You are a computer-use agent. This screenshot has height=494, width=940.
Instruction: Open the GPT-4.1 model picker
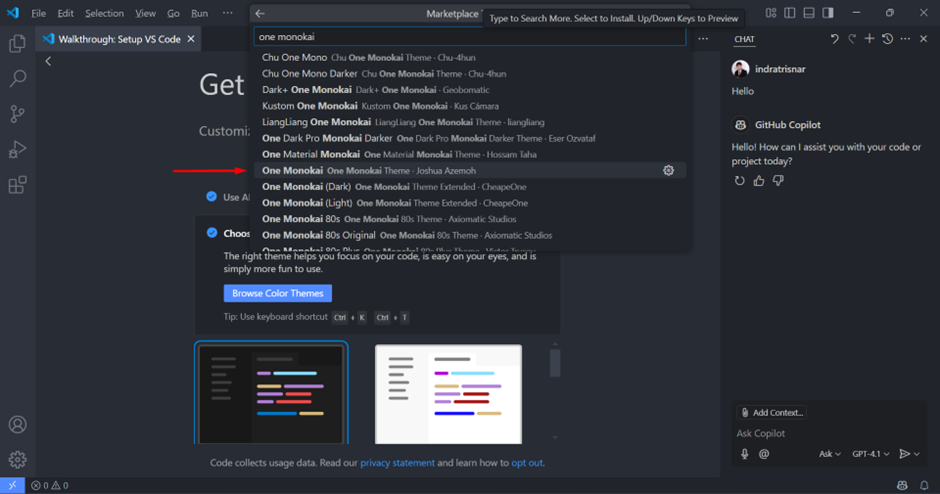pyautogui.click(x=870, y=454)
